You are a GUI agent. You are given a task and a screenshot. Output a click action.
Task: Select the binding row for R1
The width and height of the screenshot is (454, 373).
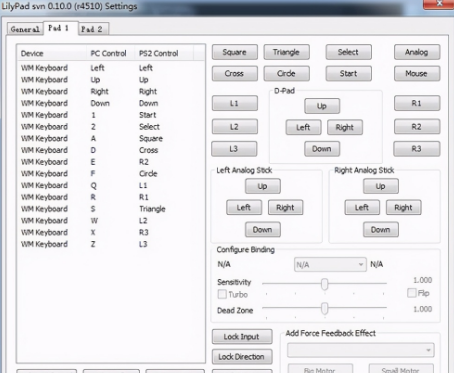click(111, 197)
